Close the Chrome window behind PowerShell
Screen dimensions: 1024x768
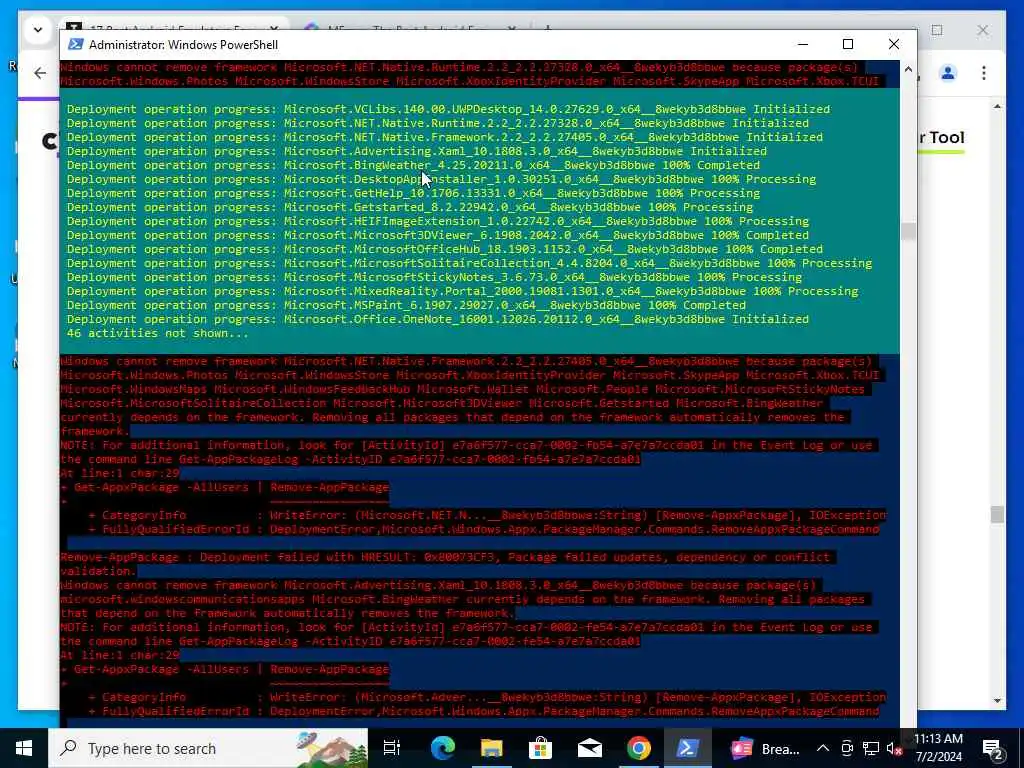983,30
